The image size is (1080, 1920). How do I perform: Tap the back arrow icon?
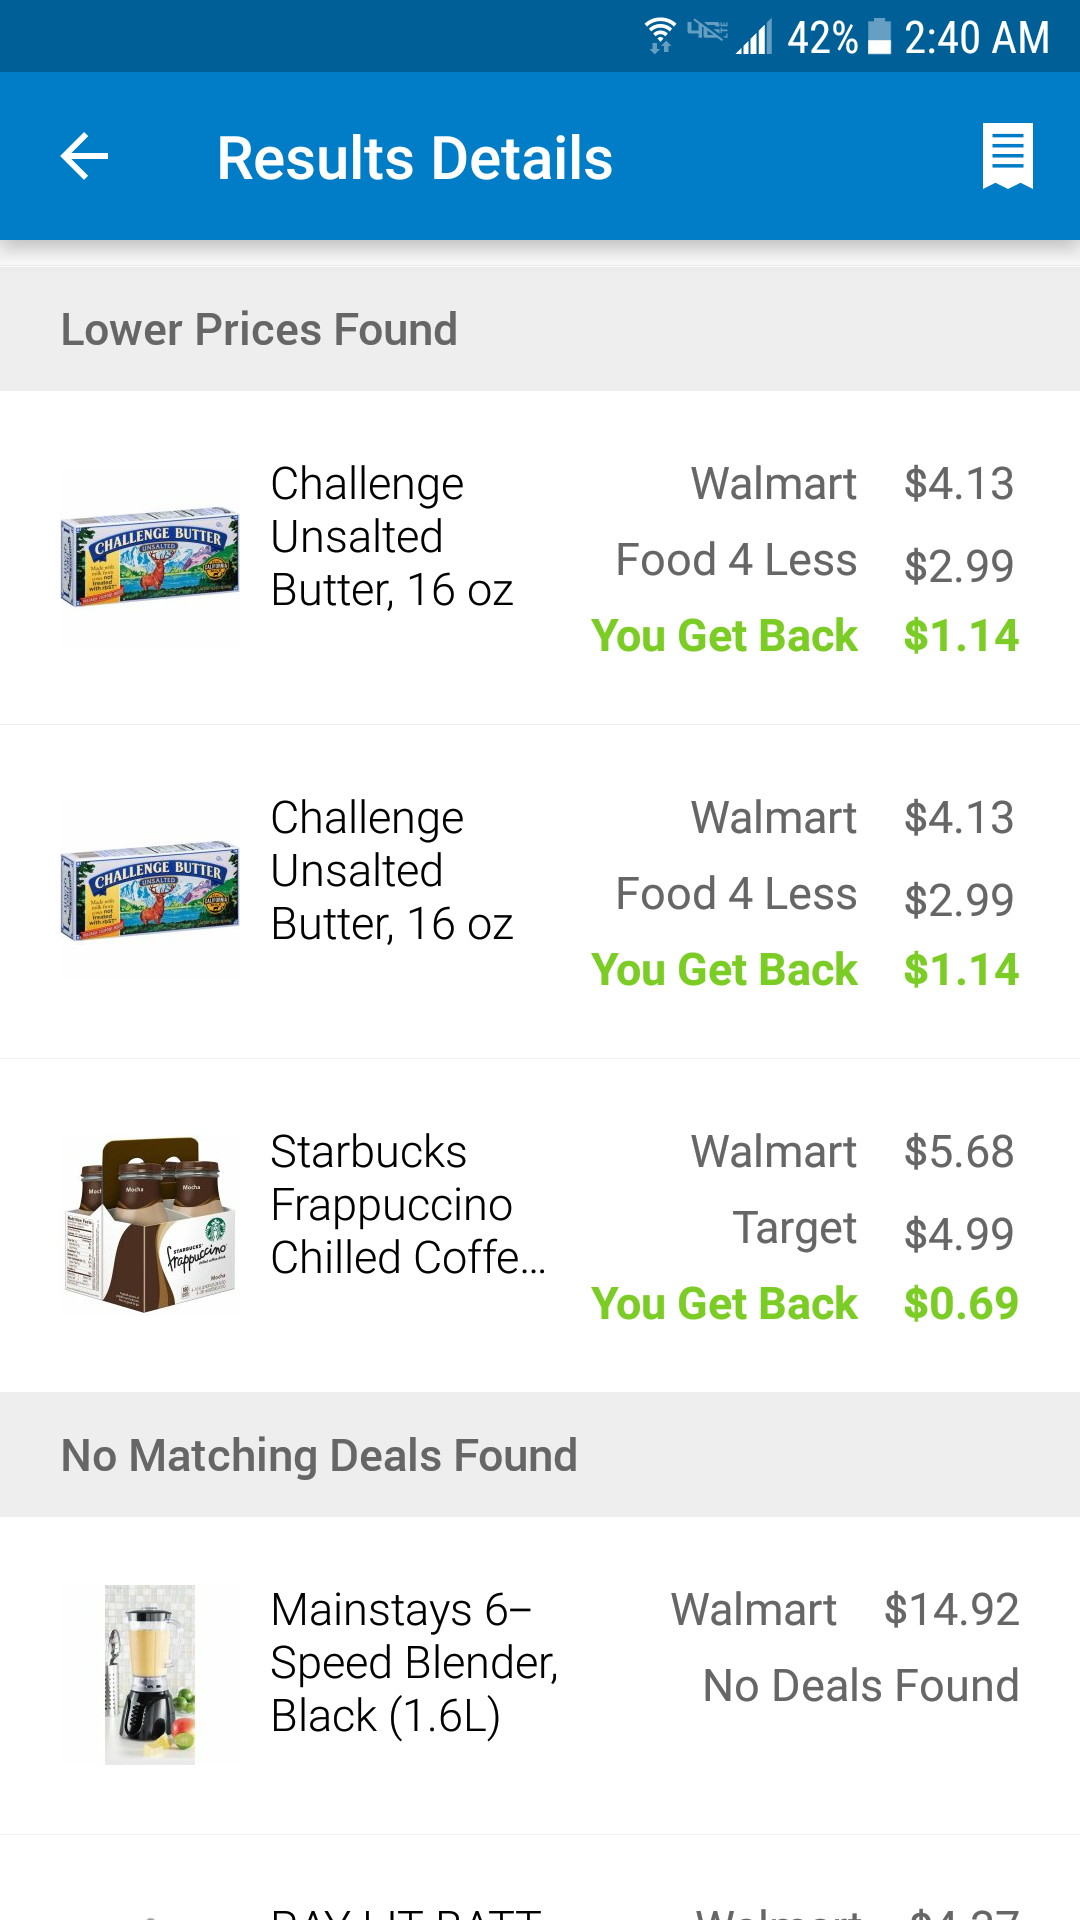(x=85, y=157)
